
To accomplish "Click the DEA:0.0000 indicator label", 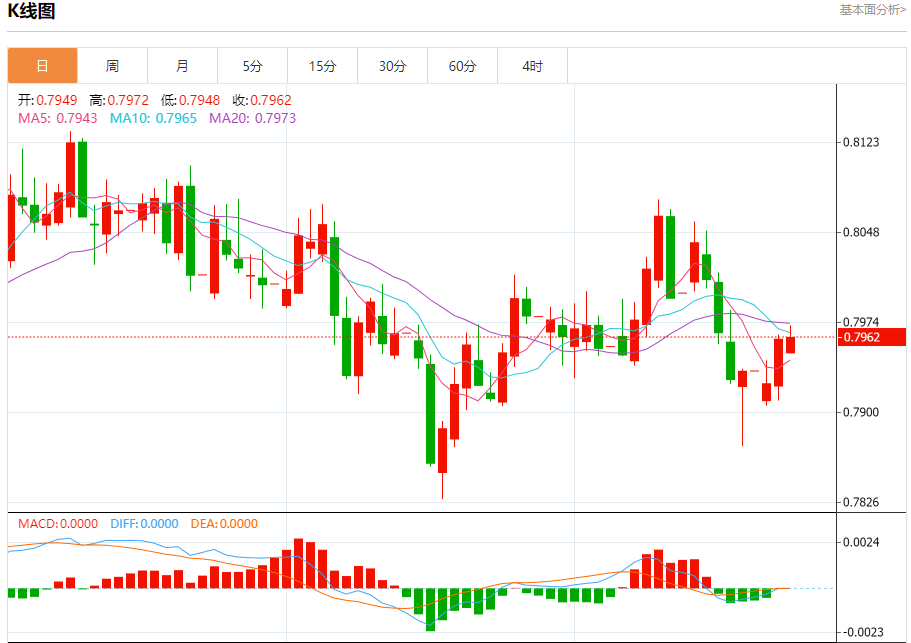I will (224, 523).
